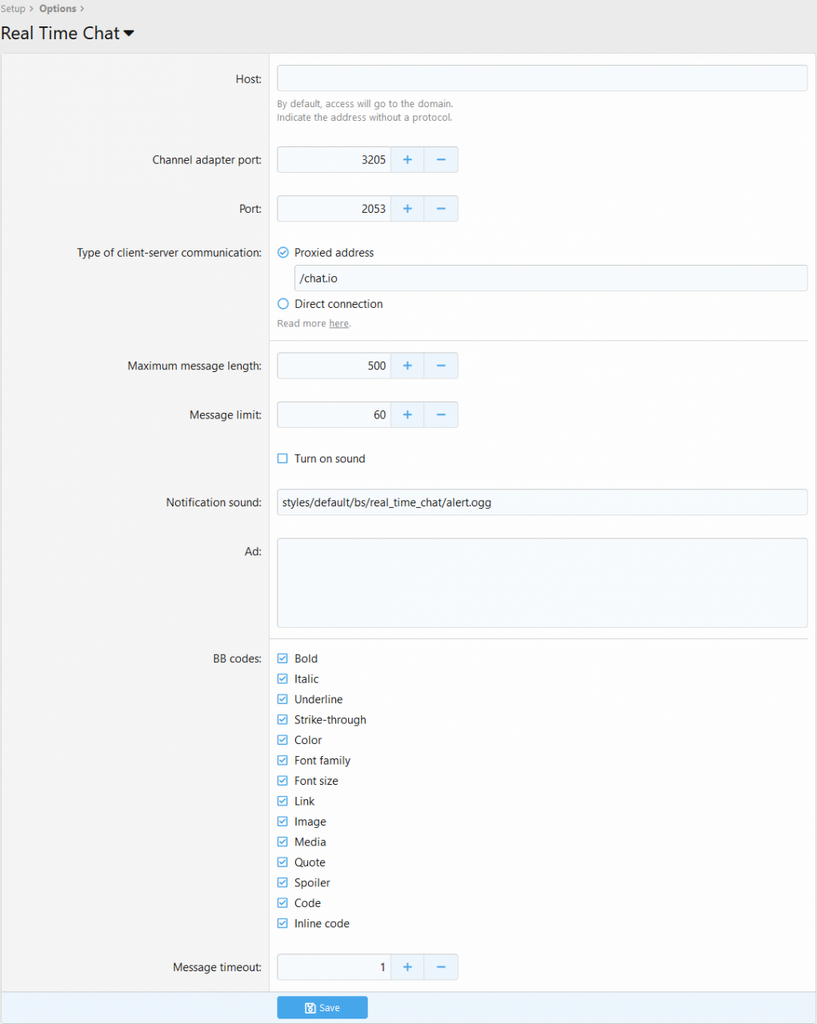Increase the Message timeout value

[407, 967]
